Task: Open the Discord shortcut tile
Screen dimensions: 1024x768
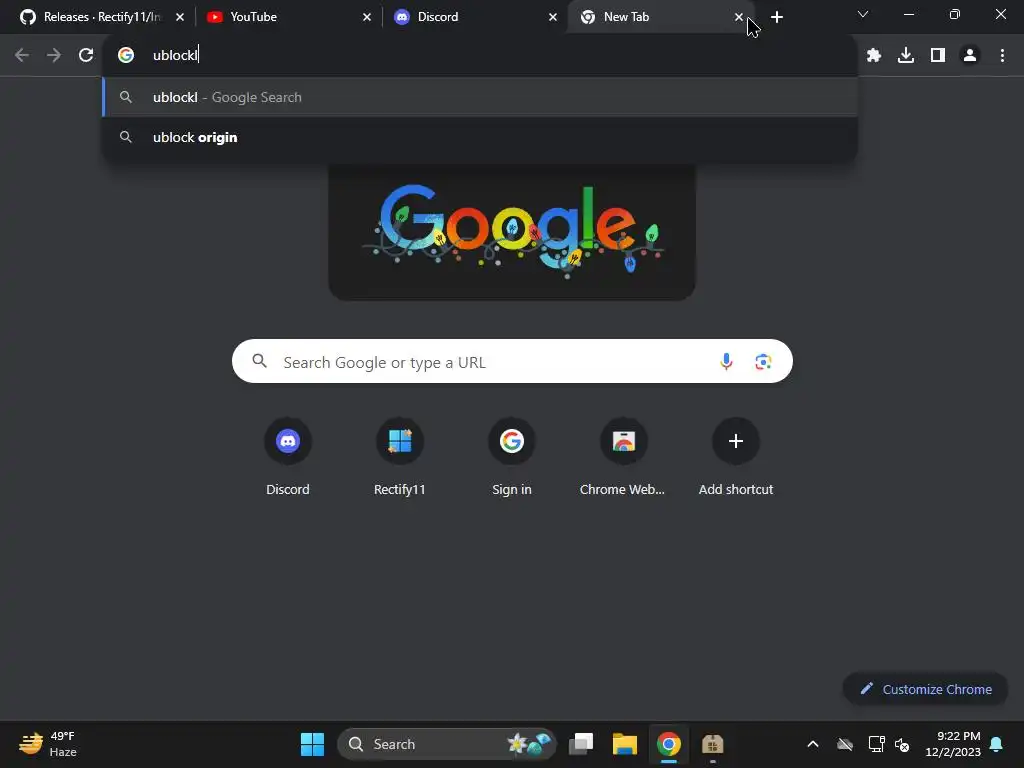Action: 288,457
